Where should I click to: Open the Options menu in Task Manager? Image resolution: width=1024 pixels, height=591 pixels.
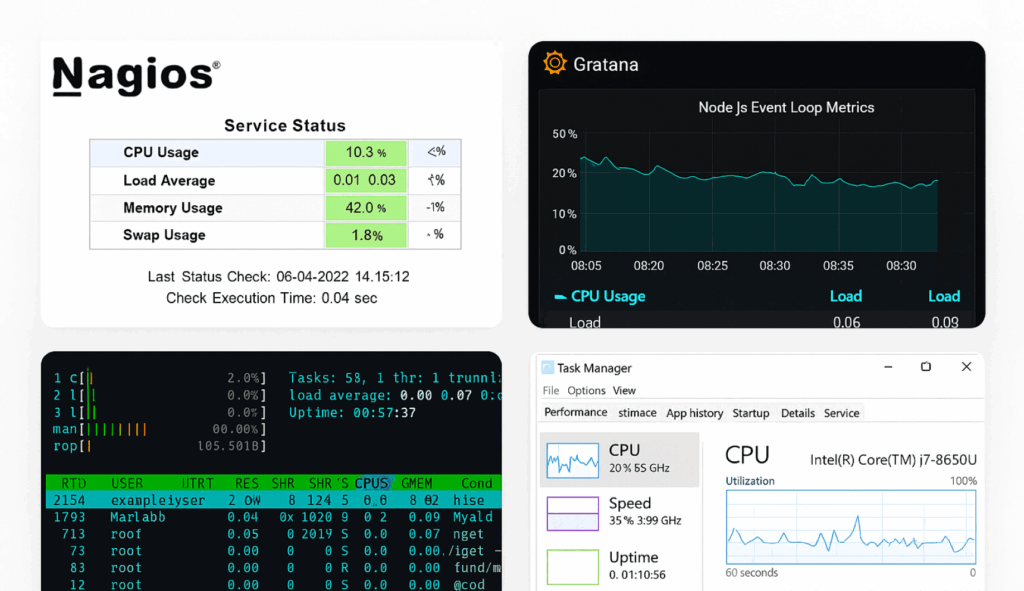[x=586, y=391]
